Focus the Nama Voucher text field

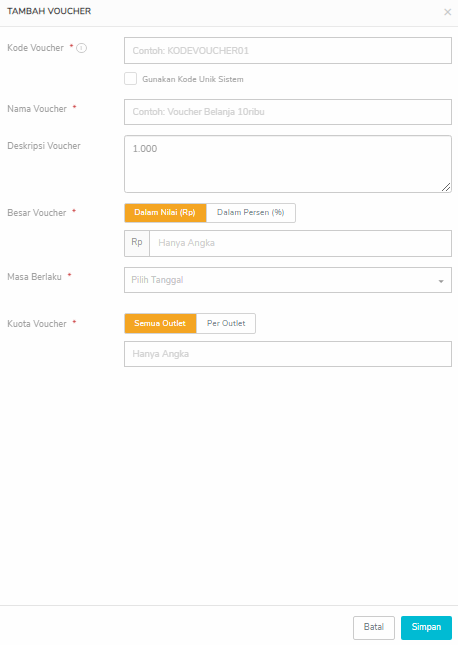pyautogui.click(x=288, y=112)
